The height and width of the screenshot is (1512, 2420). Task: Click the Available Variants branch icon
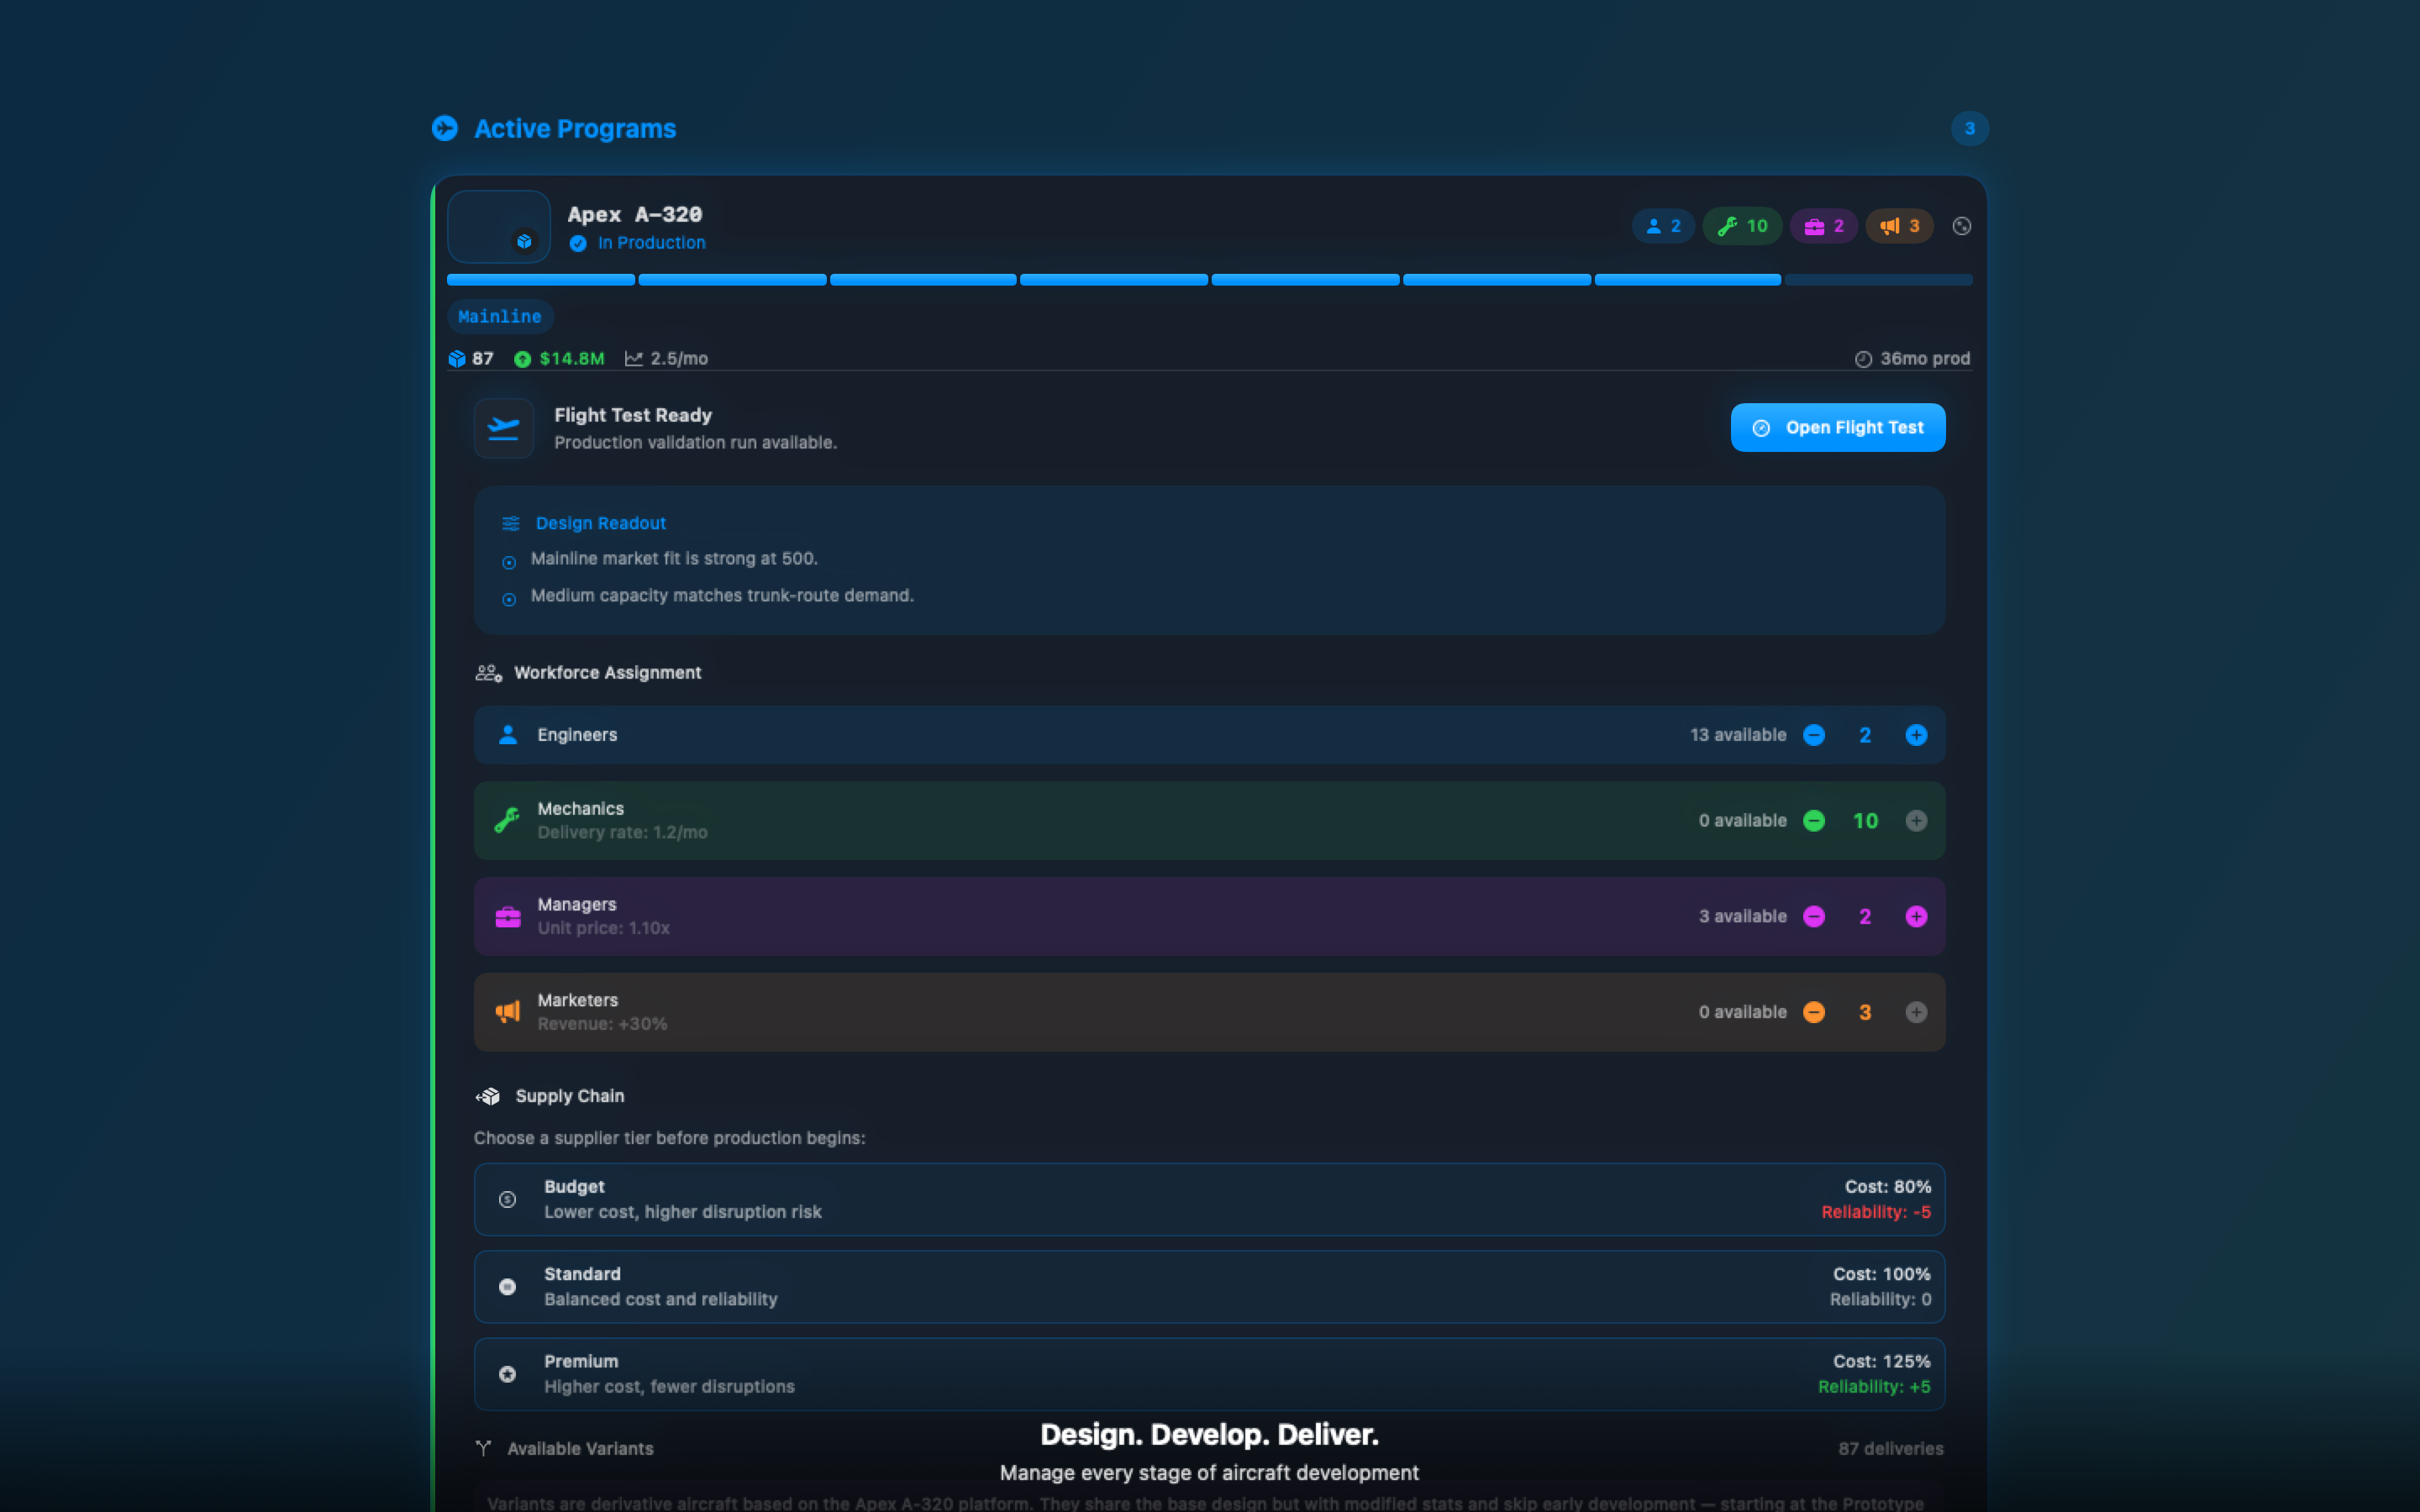click(484, 1448)
